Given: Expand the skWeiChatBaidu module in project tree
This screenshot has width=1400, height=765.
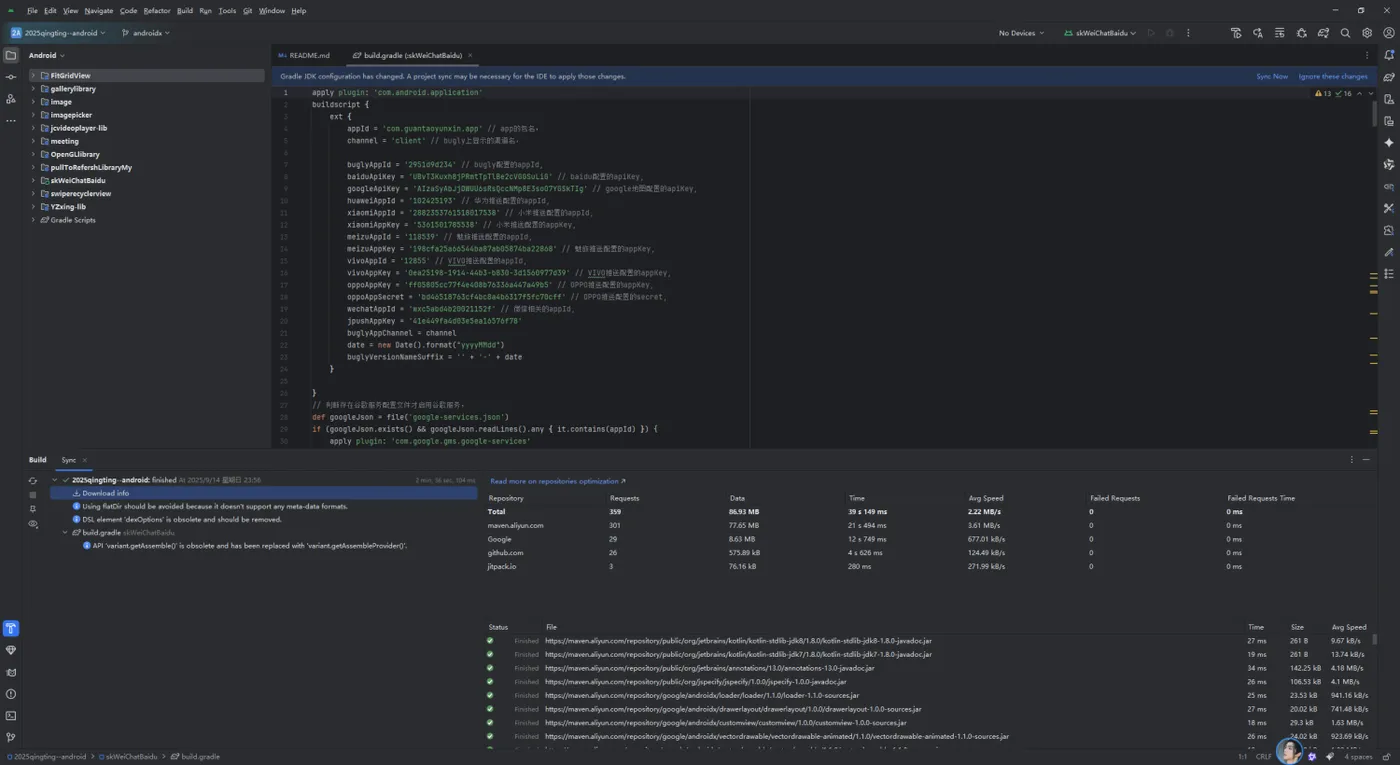Looking at the screenshot, I should [33, 181].
